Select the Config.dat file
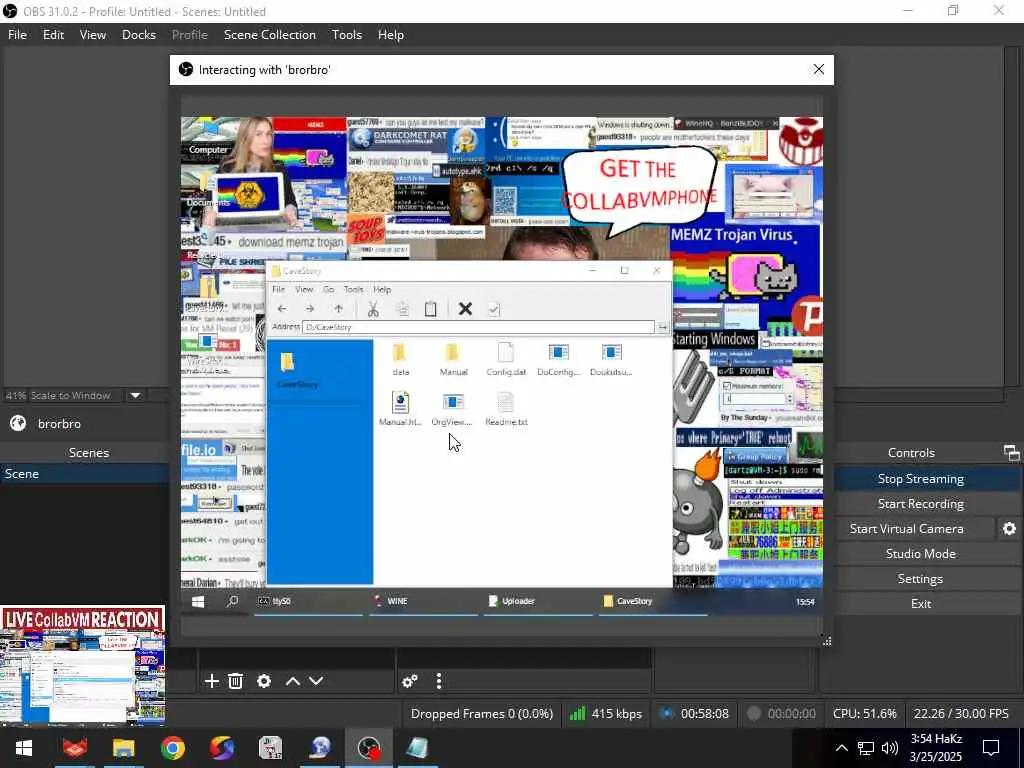This screenshot has height=768, width=1024. pos(506,359)
